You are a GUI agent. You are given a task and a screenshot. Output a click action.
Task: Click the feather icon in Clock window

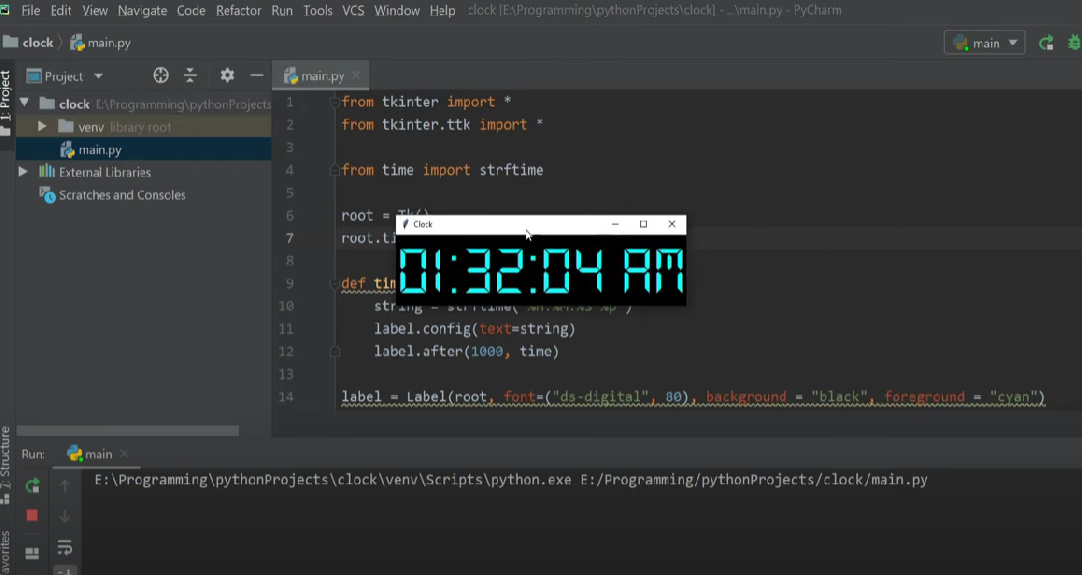click(405, 224)
